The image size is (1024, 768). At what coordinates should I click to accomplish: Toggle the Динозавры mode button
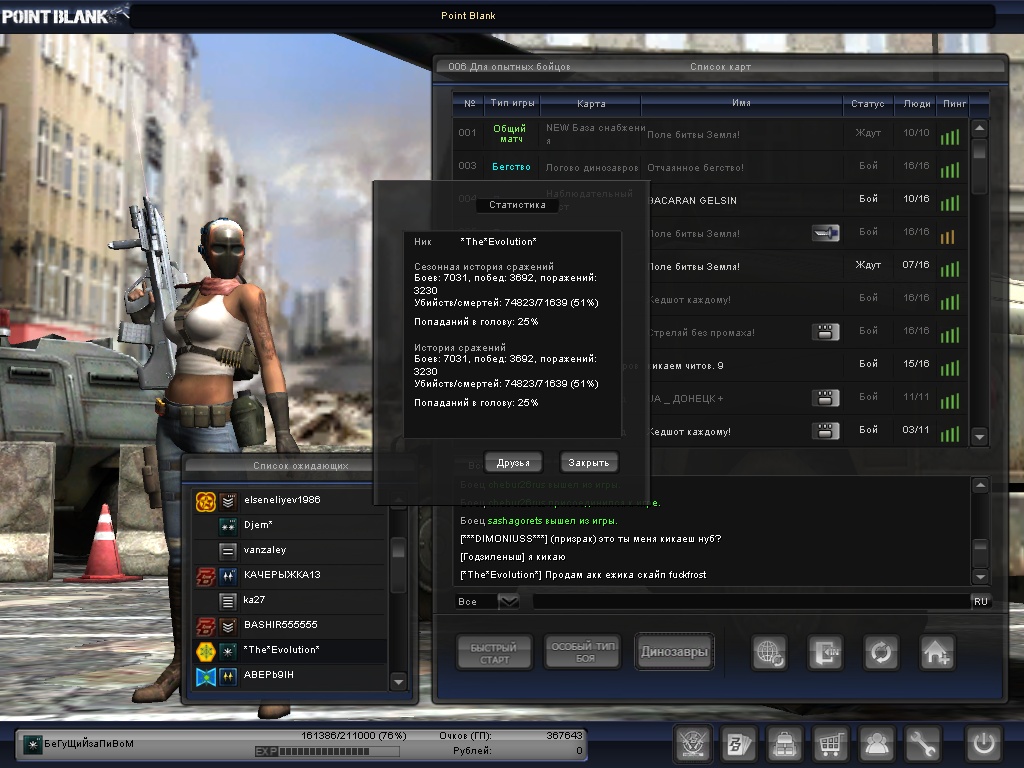click(674, 652)
